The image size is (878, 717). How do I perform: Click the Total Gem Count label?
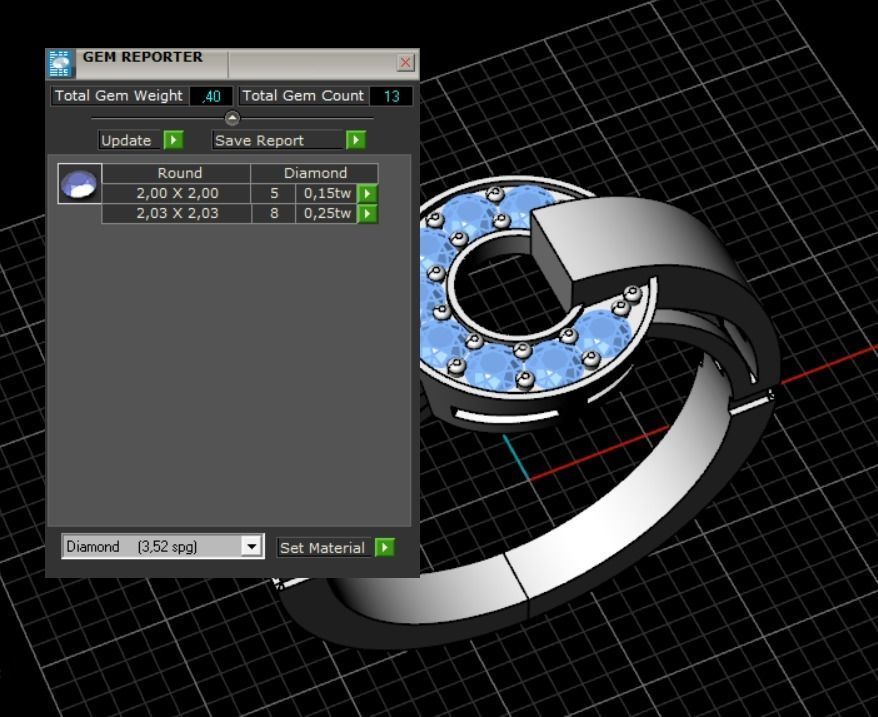(x=303, y=96)
